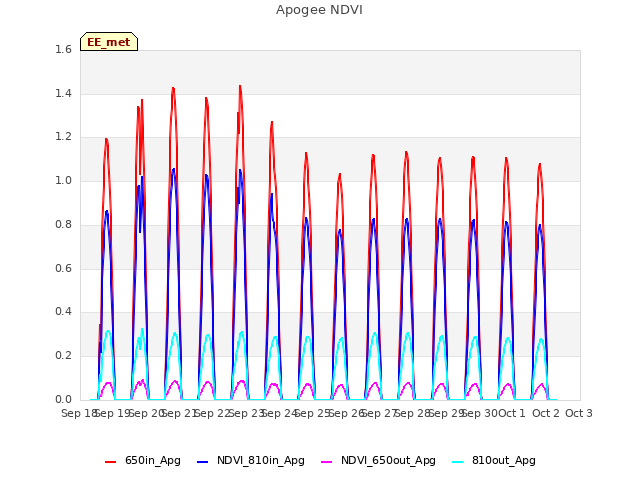Select the NDVI_650out_Apg legend entry
Viewport: 640px width, 480px height.
(378, 460)
